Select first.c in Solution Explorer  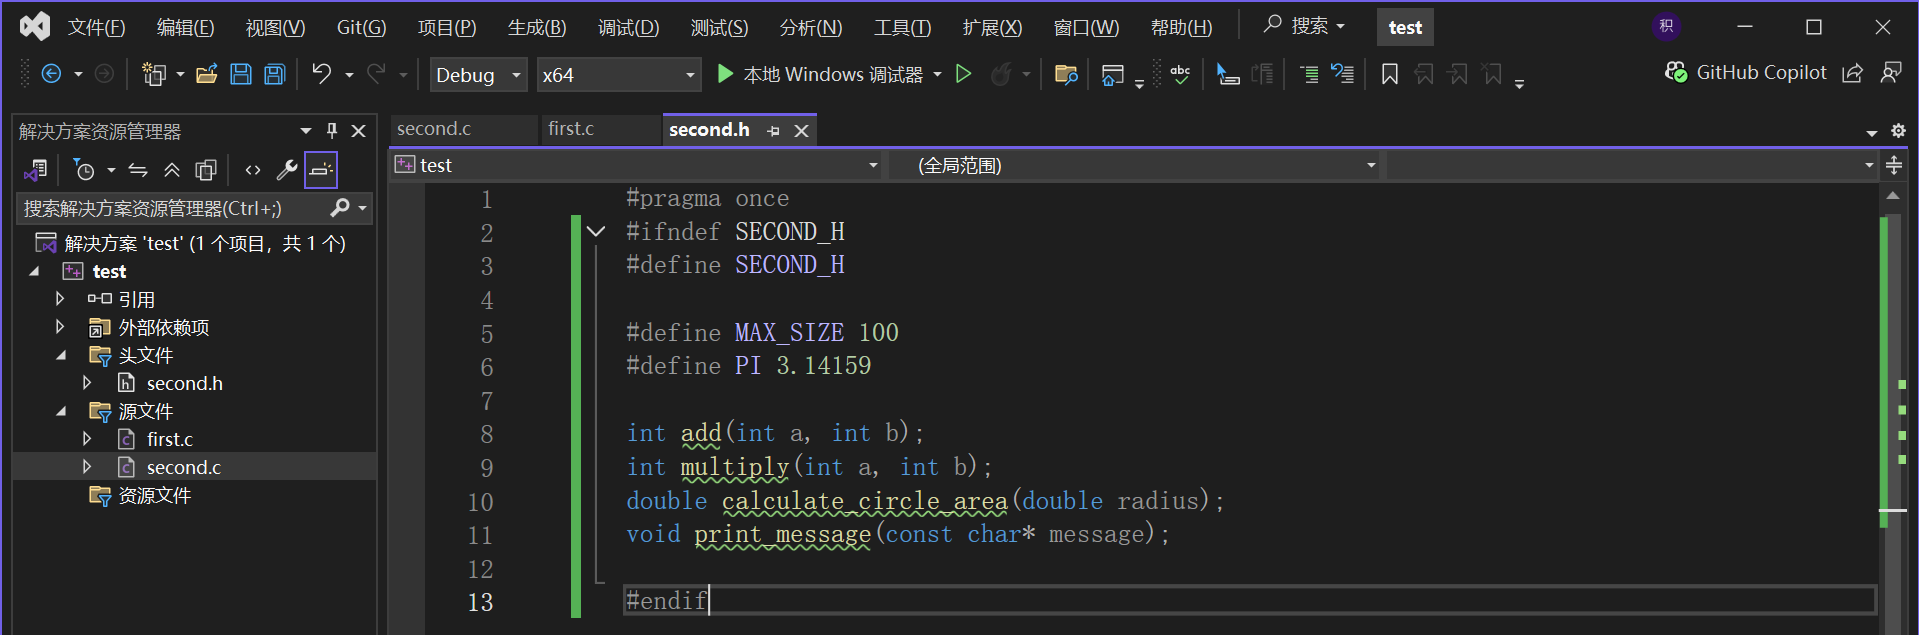tap(169, 439)
